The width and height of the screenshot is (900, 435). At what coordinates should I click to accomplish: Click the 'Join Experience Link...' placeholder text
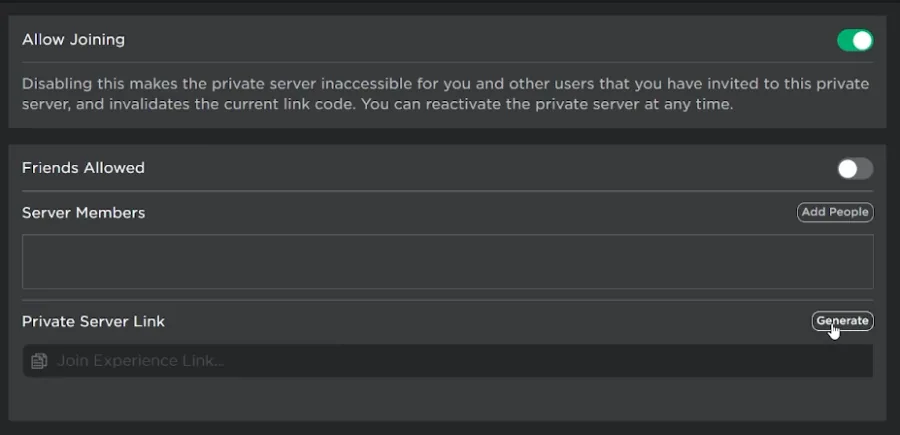[141, 361]
